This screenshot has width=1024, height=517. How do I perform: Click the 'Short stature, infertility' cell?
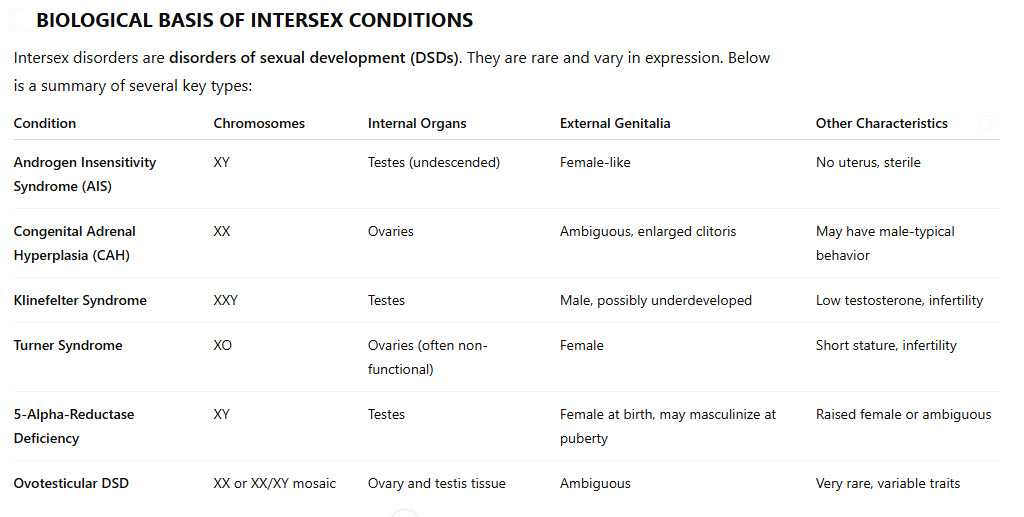[886, 345]
